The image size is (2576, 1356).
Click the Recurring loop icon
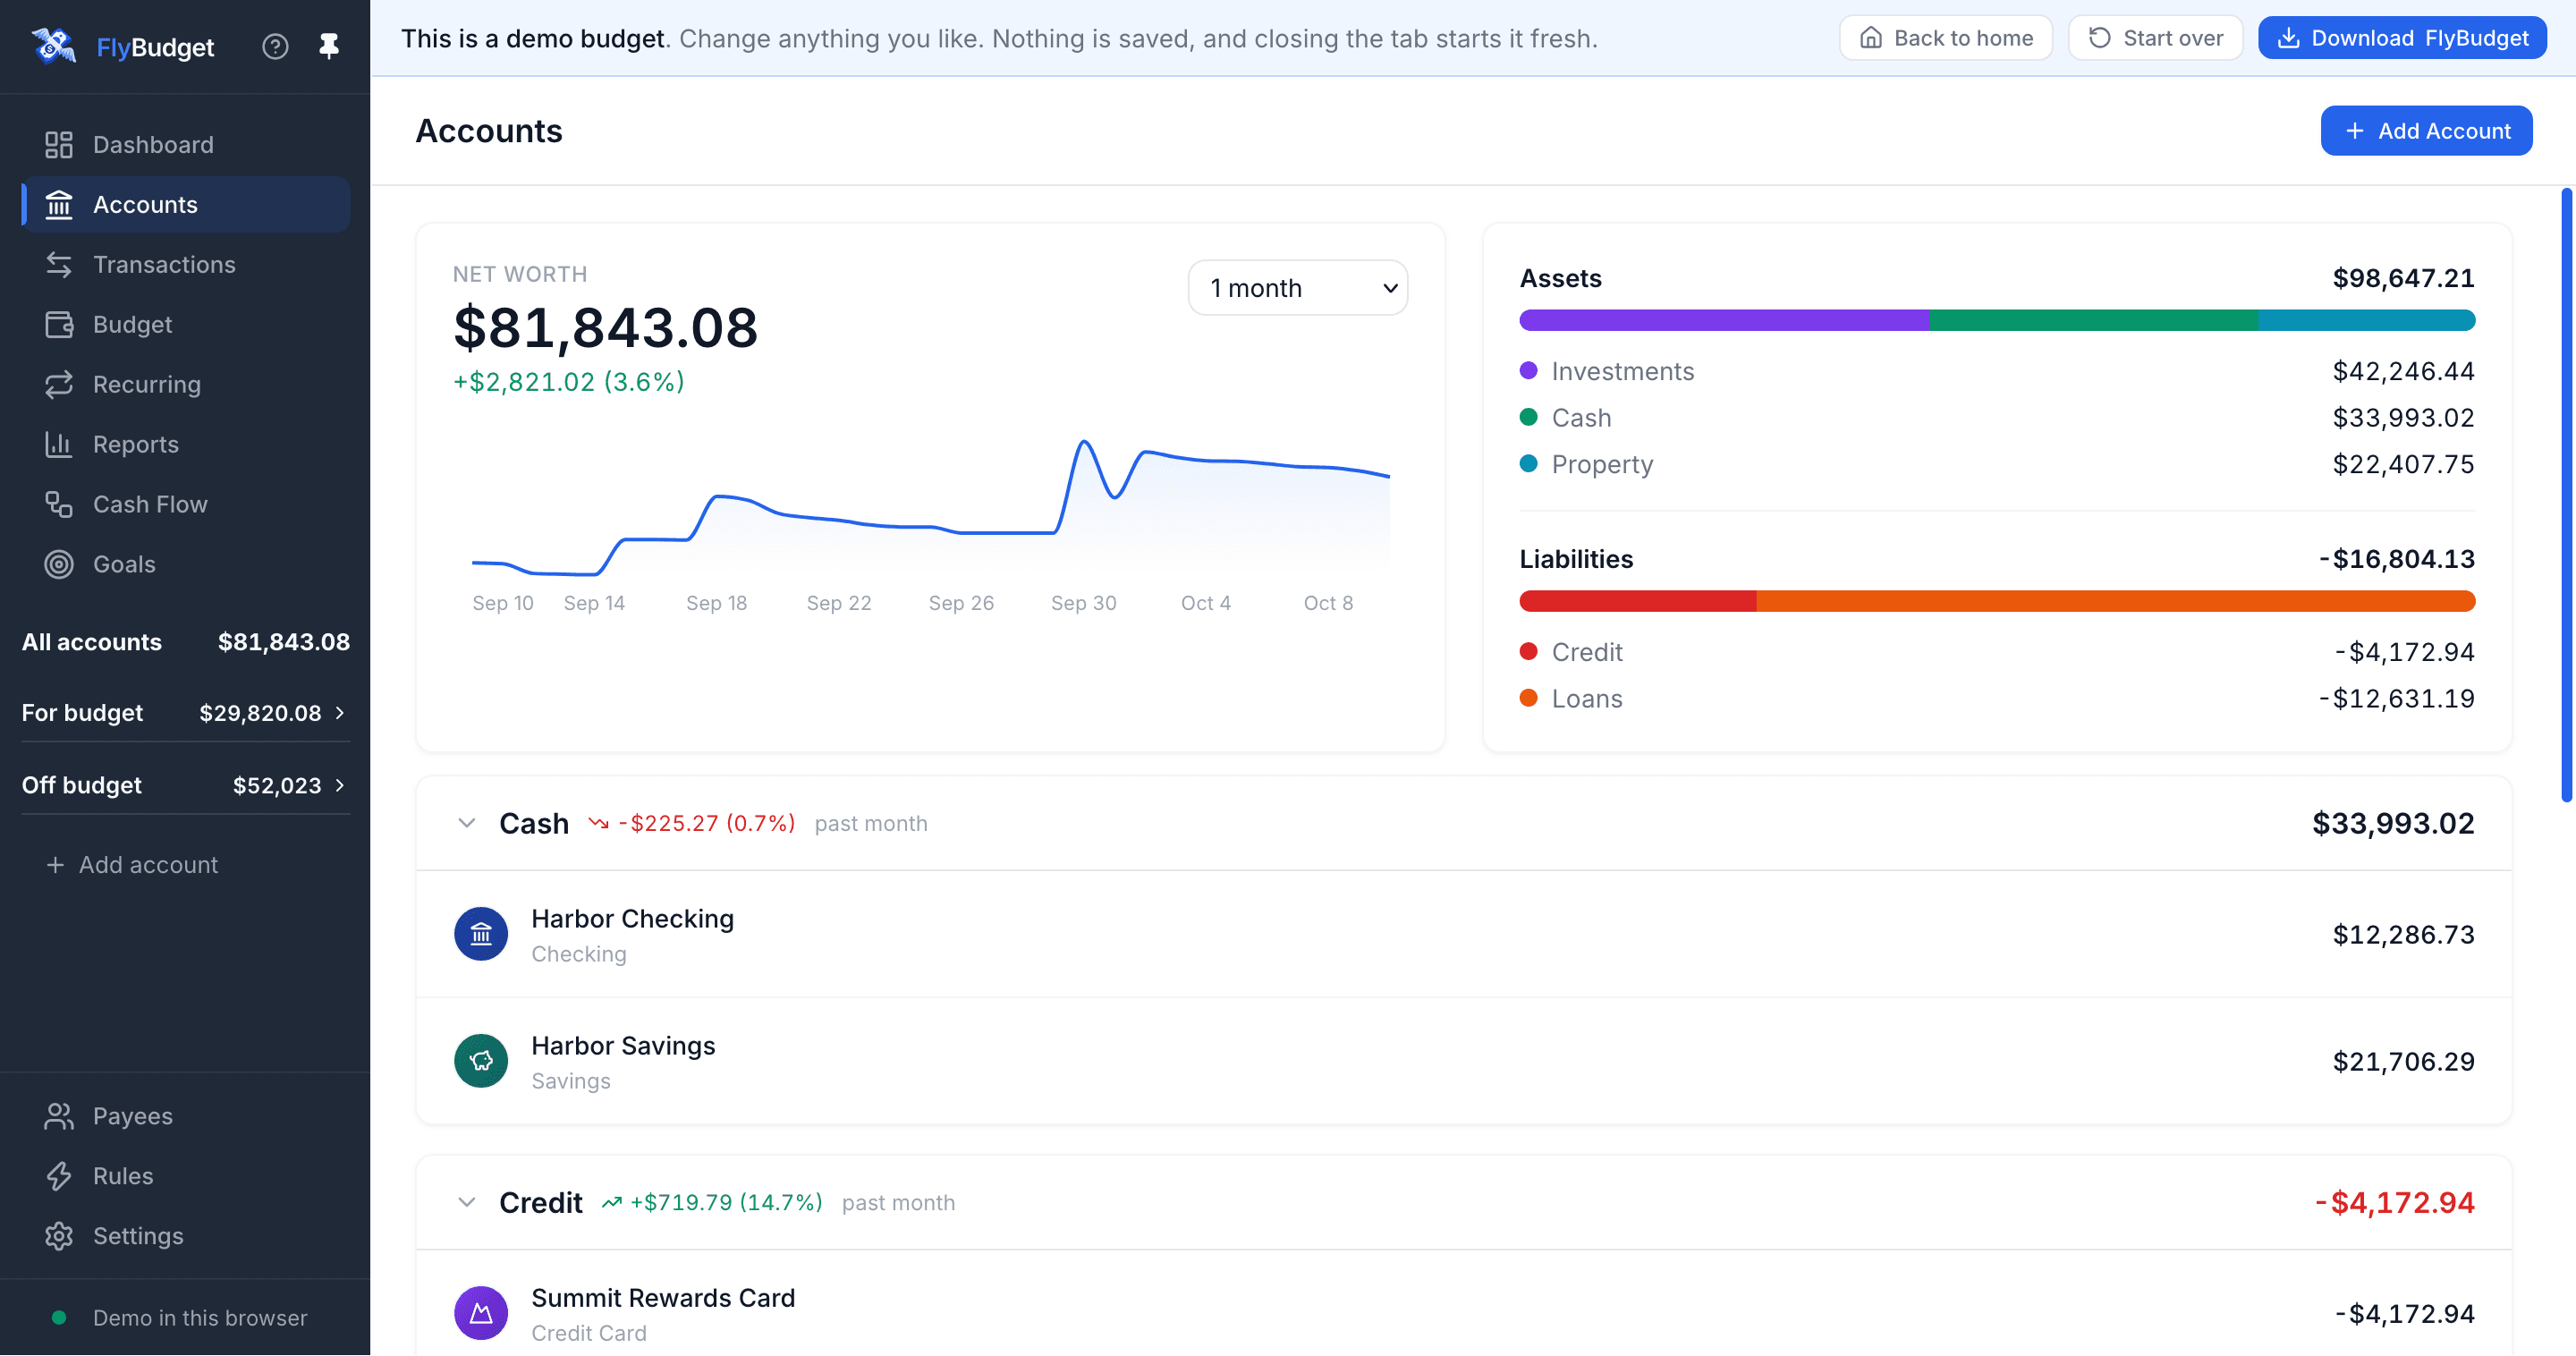tap(59, 385)
